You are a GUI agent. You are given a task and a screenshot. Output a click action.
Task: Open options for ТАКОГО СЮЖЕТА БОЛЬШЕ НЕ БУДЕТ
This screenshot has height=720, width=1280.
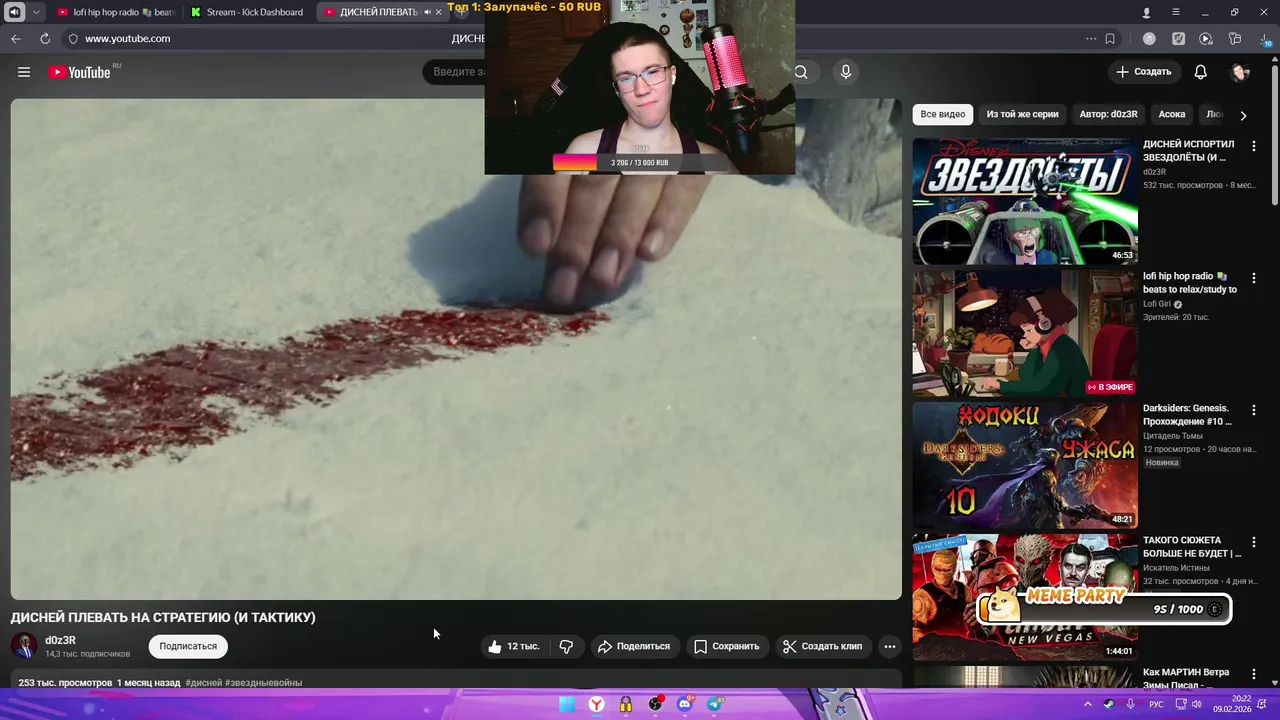tap(1254, 542)
